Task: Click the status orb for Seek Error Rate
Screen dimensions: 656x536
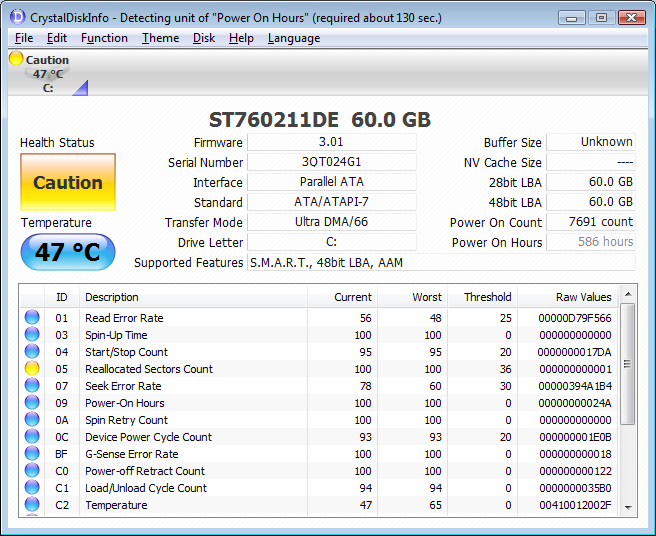Action: click(32, 385)
